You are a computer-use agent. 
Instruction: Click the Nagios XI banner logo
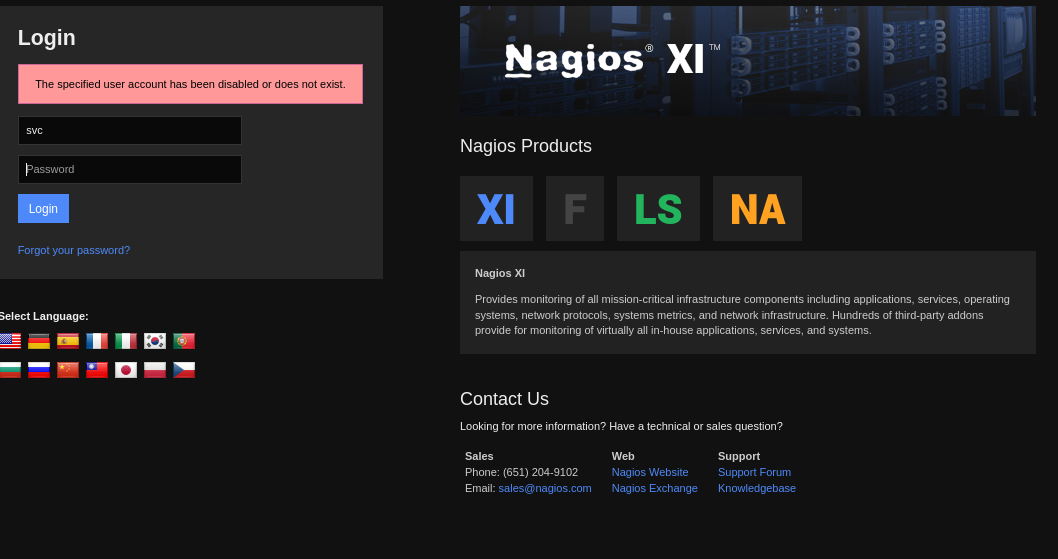click(x=612, y=60)
